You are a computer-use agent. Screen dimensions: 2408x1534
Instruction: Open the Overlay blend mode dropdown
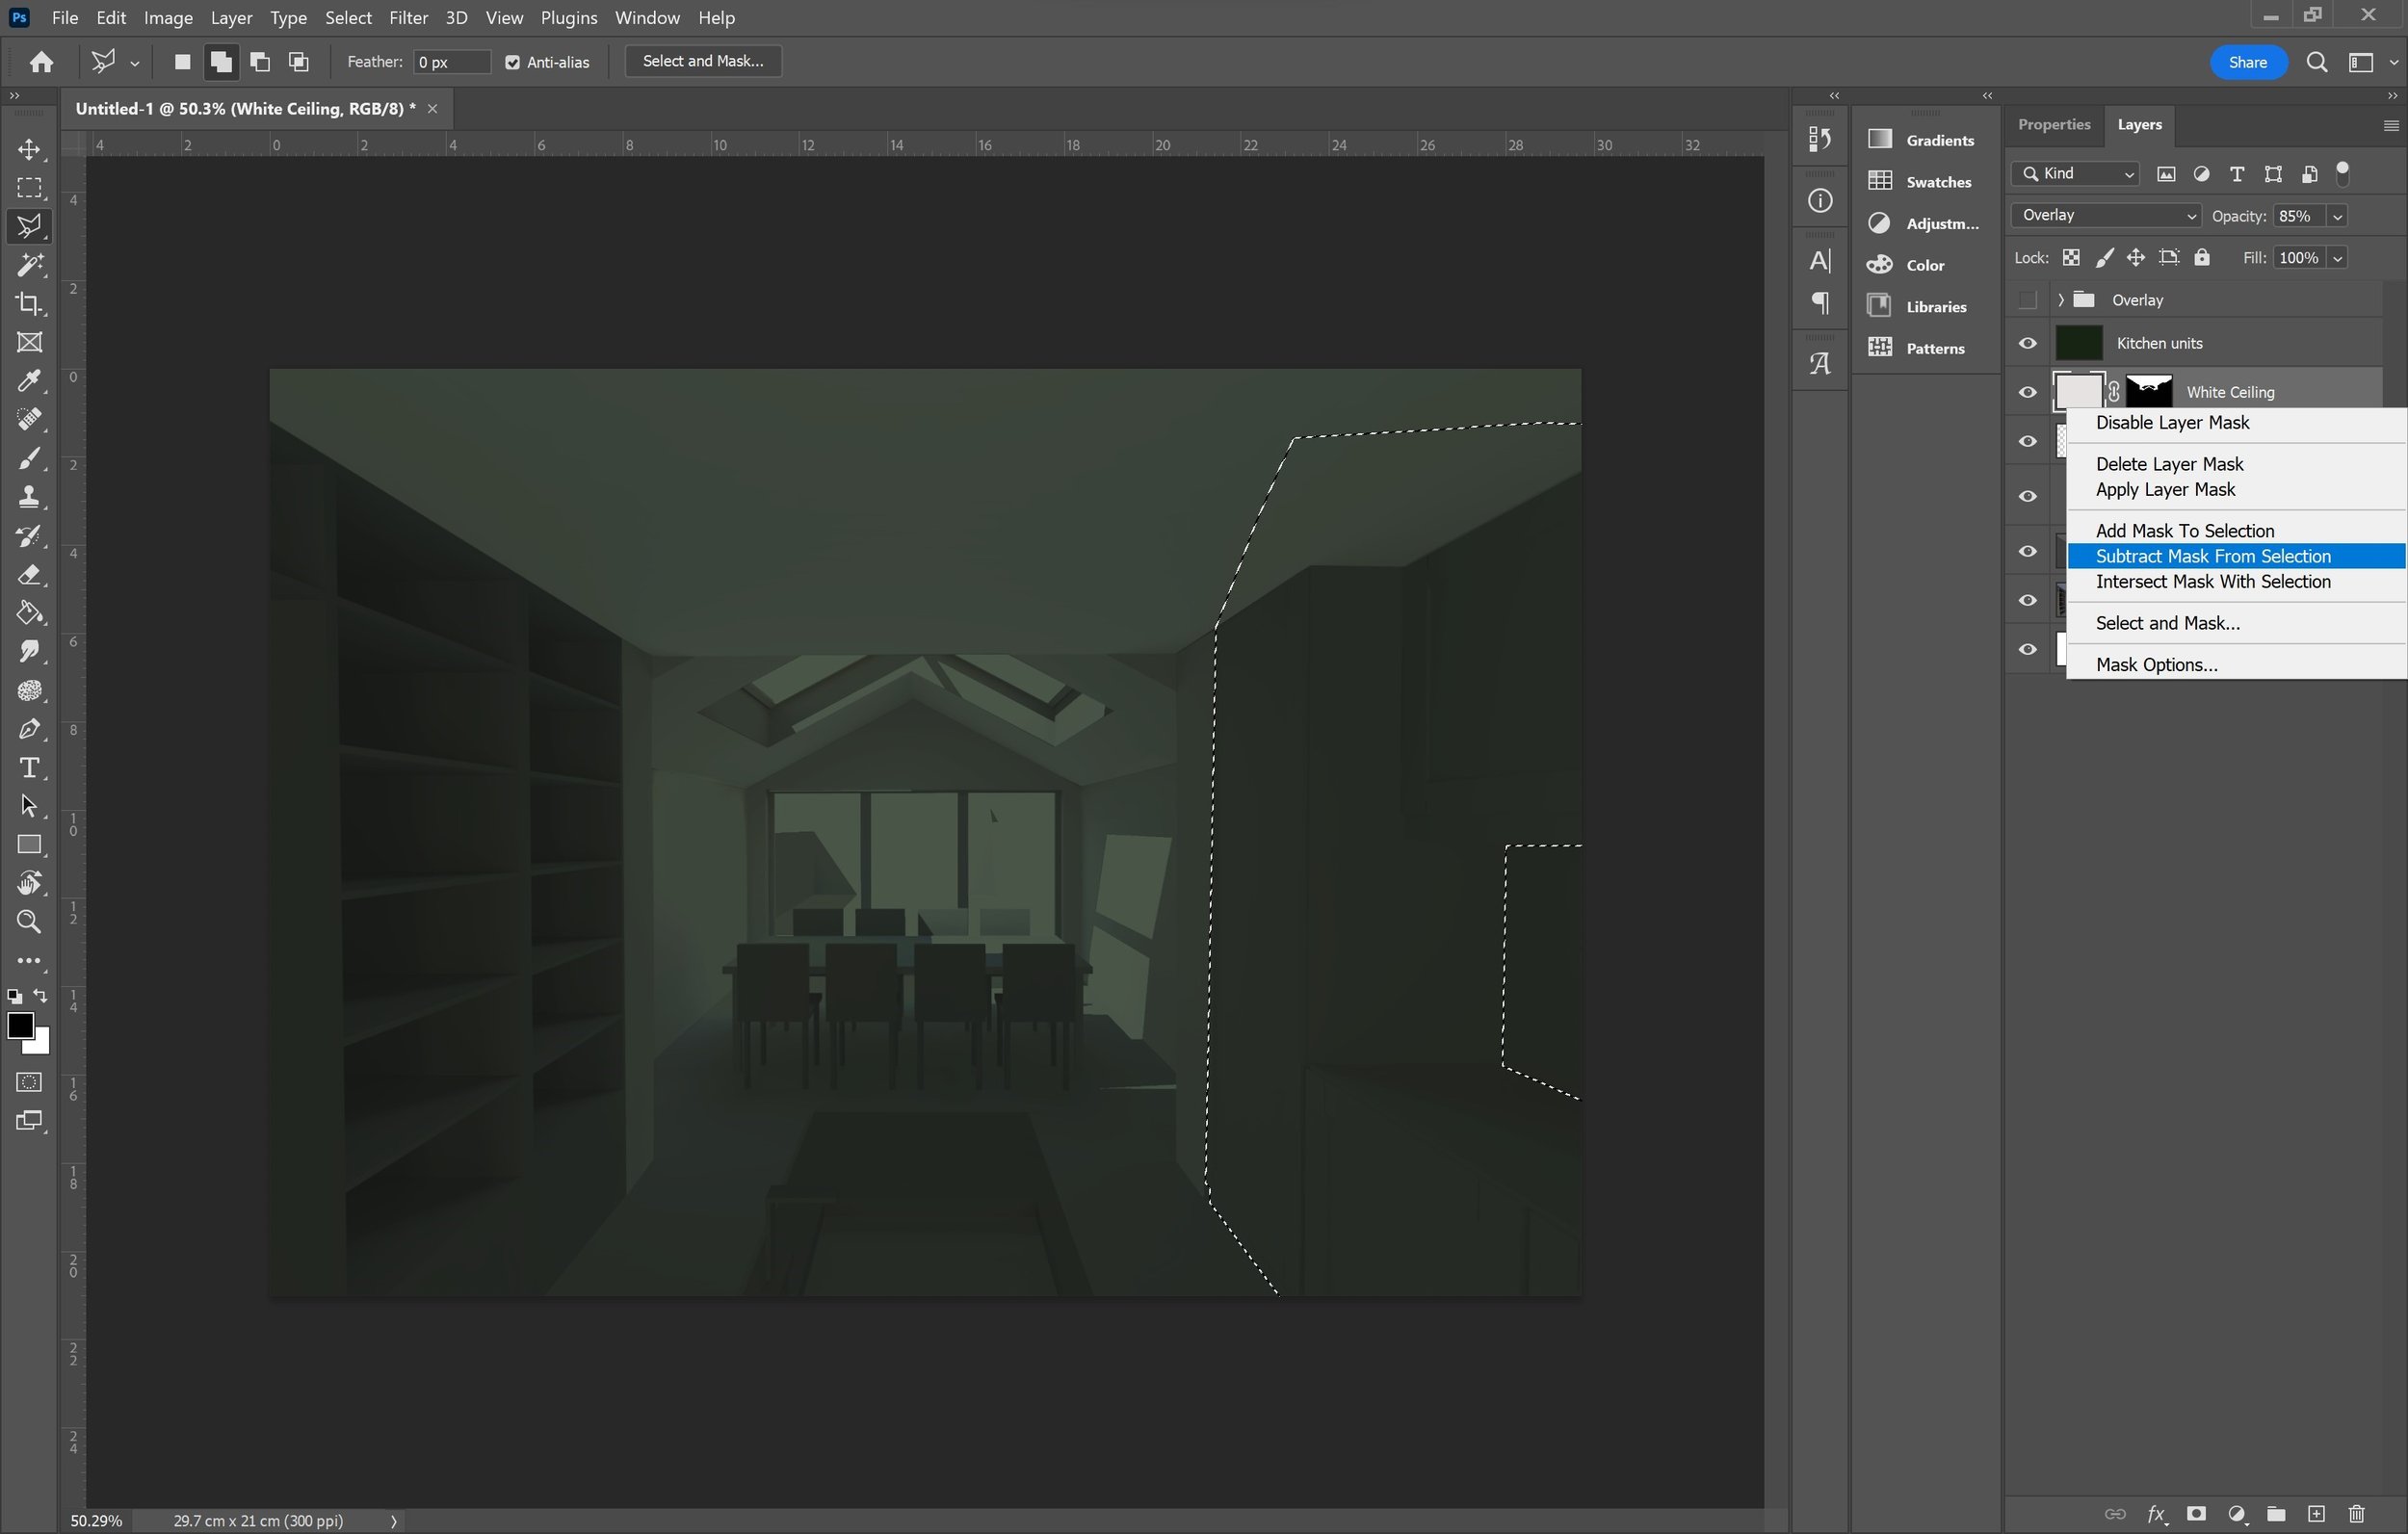tap(2105, 216)
